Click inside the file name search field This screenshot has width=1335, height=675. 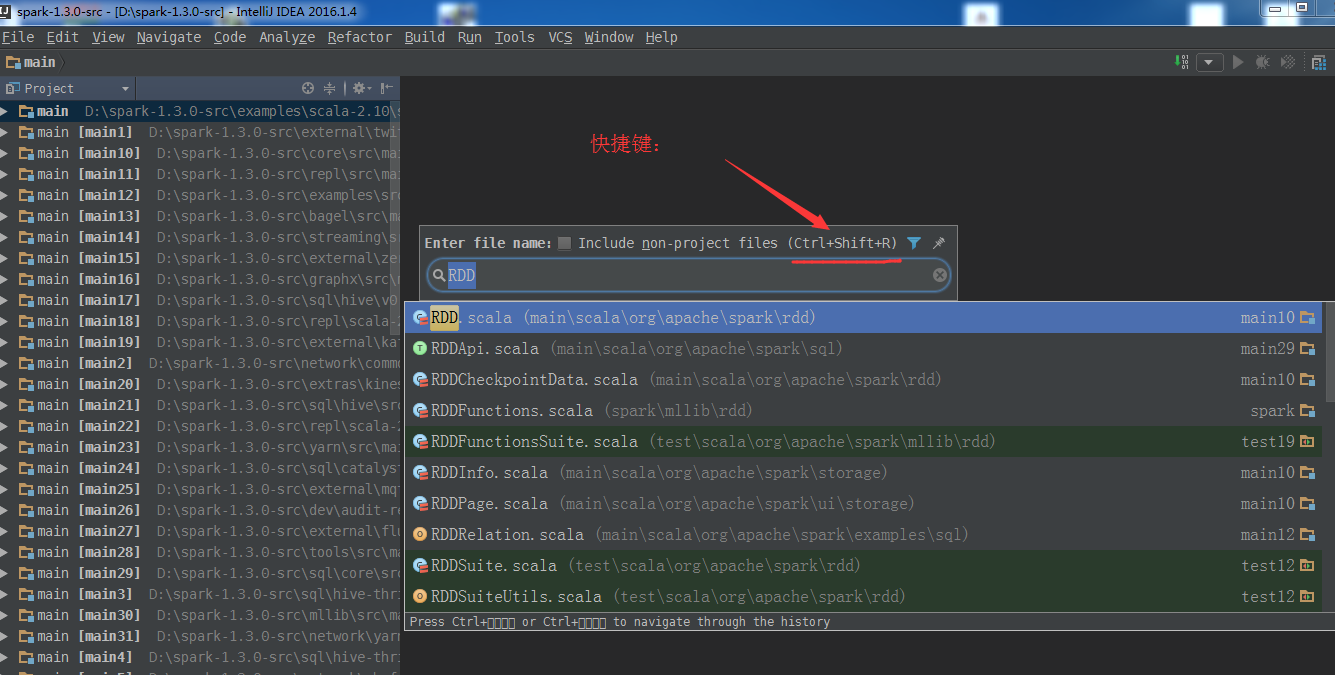(689, 275)
